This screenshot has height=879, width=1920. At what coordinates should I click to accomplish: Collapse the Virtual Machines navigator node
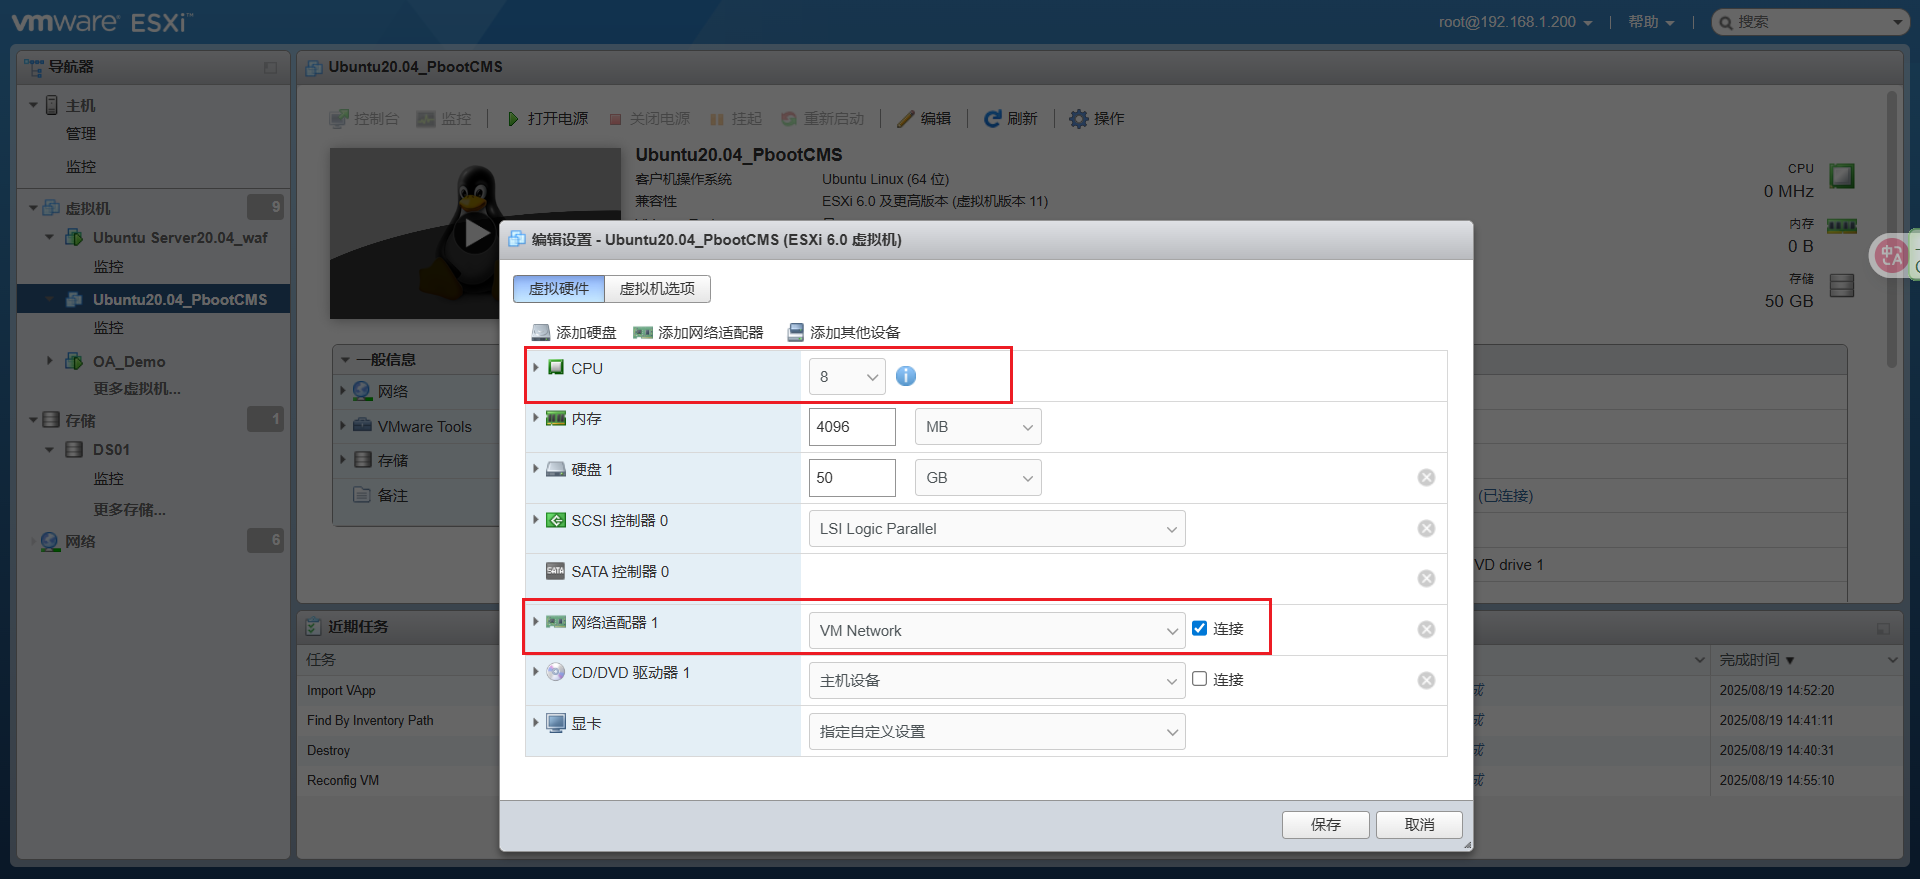pyautogui.click(x=33, y=208)
